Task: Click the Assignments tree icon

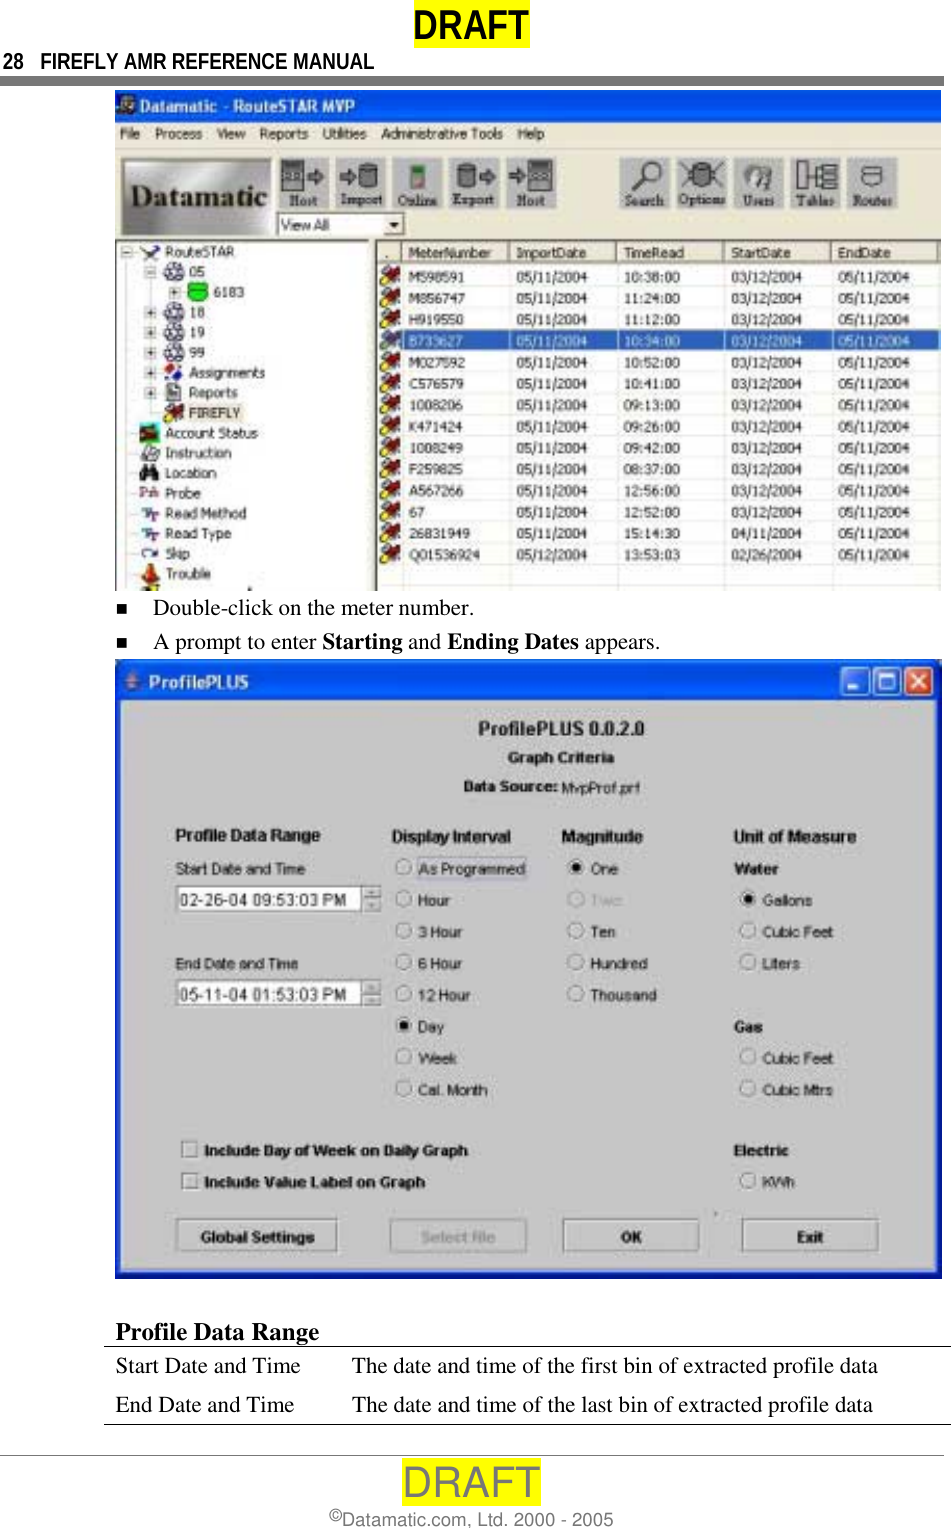Action: tap(174, 372)
